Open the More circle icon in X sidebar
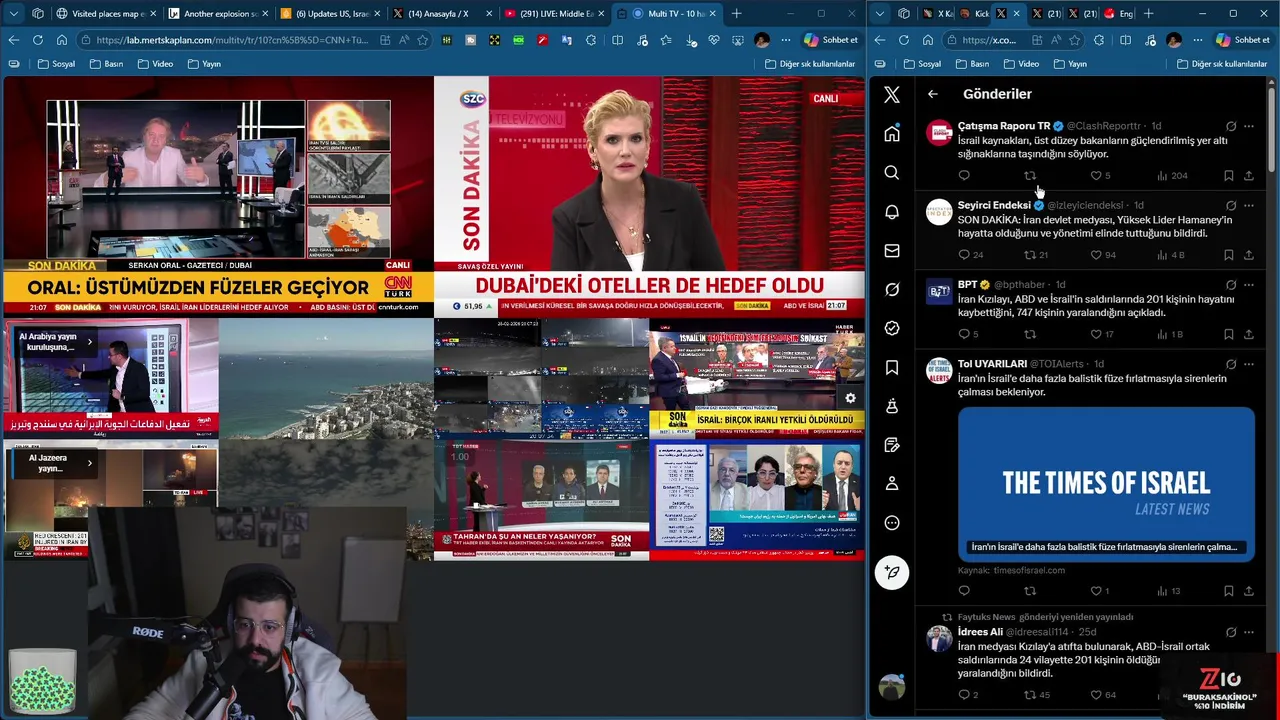The width and height of the screenshot is (1280, 720). (892, 523)
